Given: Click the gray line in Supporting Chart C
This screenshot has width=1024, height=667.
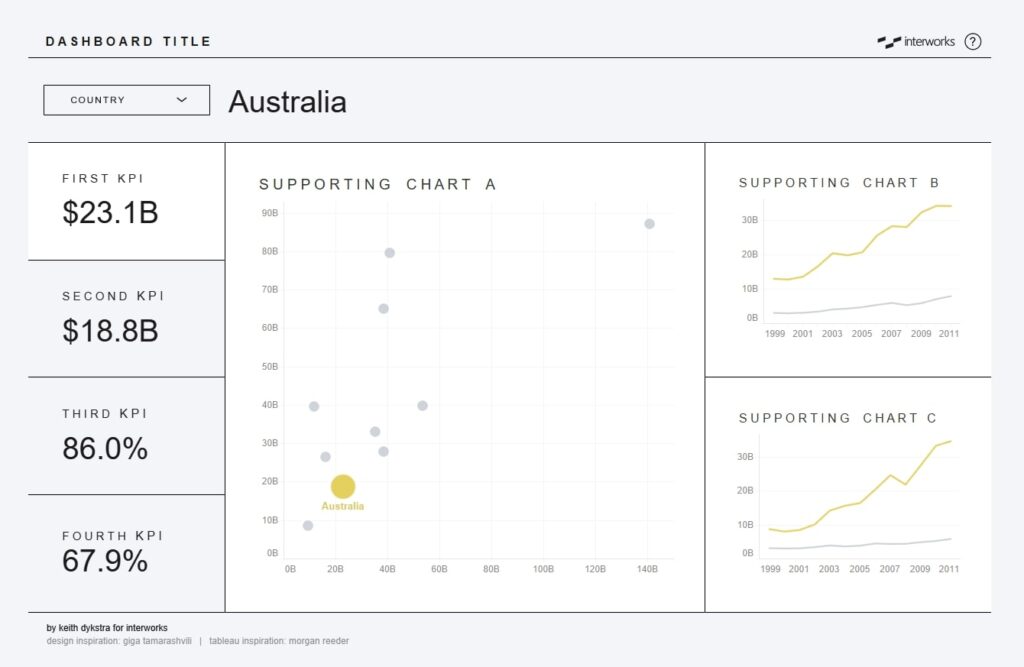Looking at the screenshot, I should click(880, 543).
